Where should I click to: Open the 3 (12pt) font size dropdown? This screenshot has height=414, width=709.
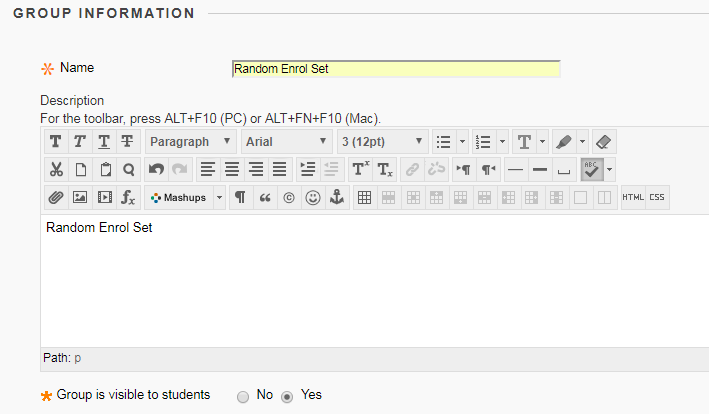tap(383, 142)
